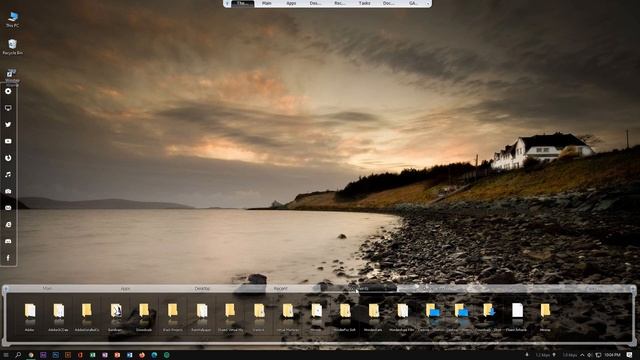640x360 pixels.
Task: Select the Apps tab in top dock
Action: [291, 3]
